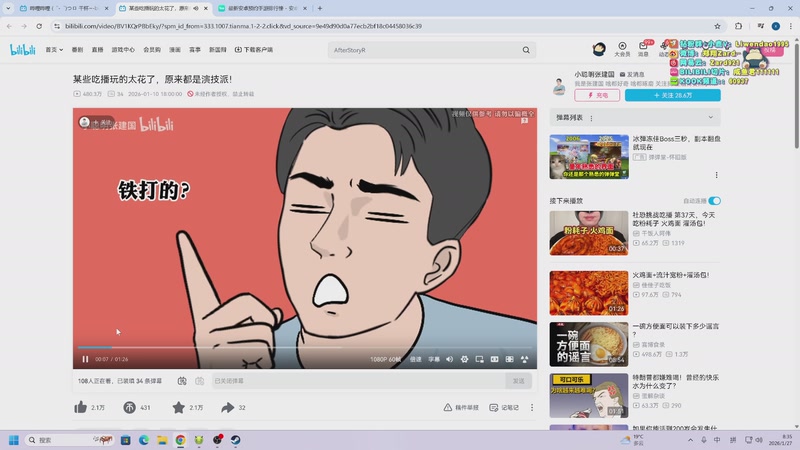This screenshot has width=800, height=450.
Task: Open uploader name 小聪咧张建国
Action: tap(594, 74)
